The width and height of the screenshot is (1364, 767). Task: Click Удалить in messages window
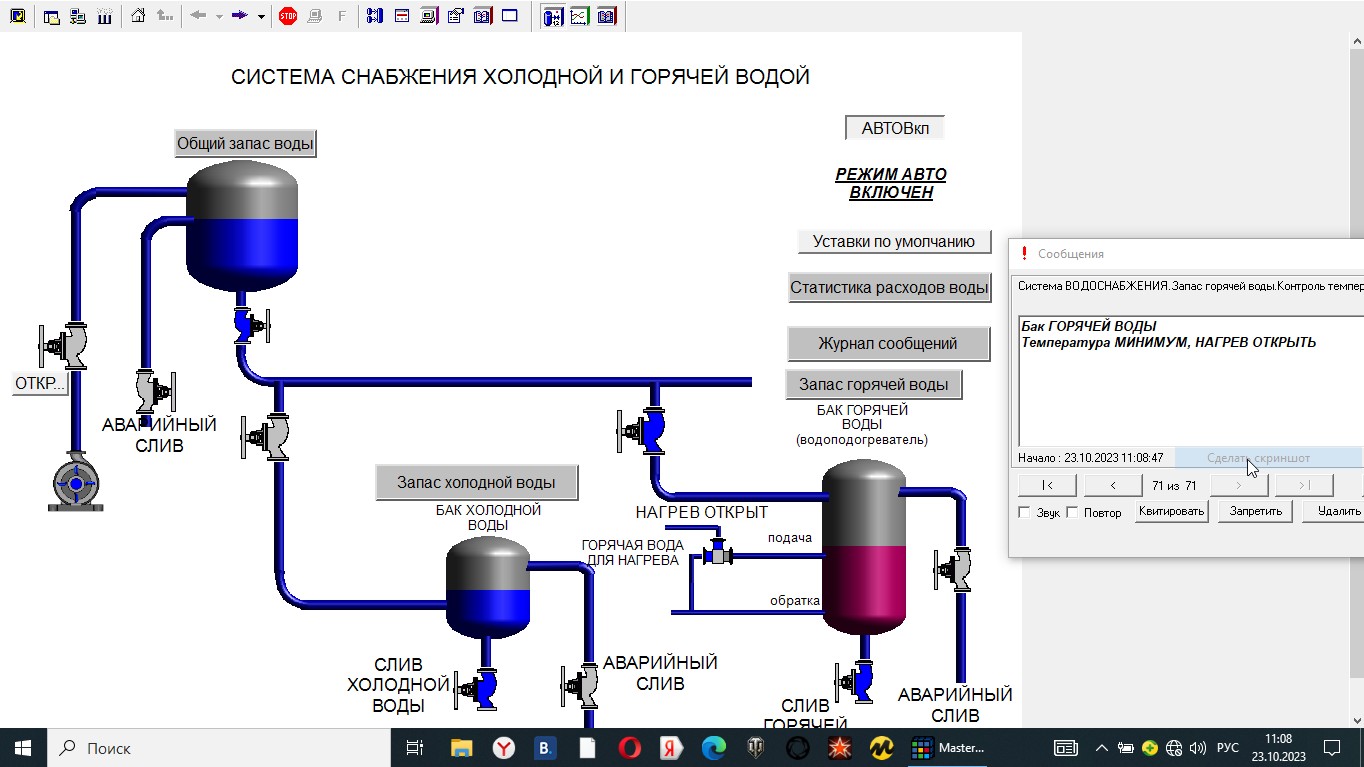pos(1333,511)
